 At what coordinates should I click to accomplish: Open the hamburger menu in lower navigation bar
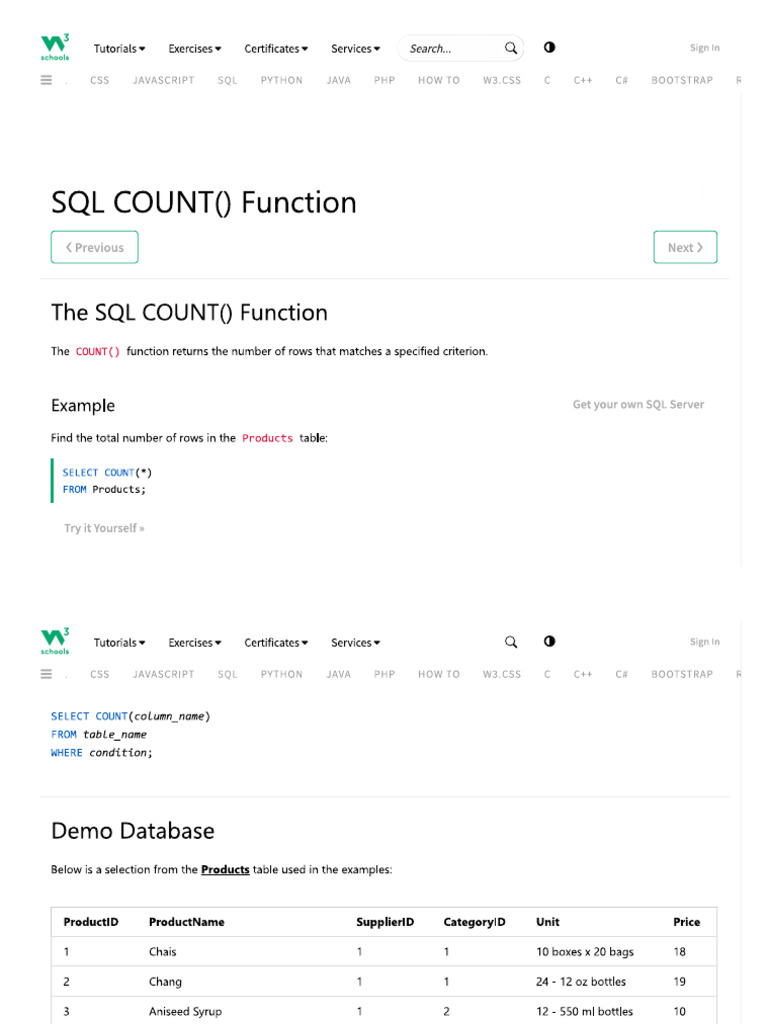46,674
